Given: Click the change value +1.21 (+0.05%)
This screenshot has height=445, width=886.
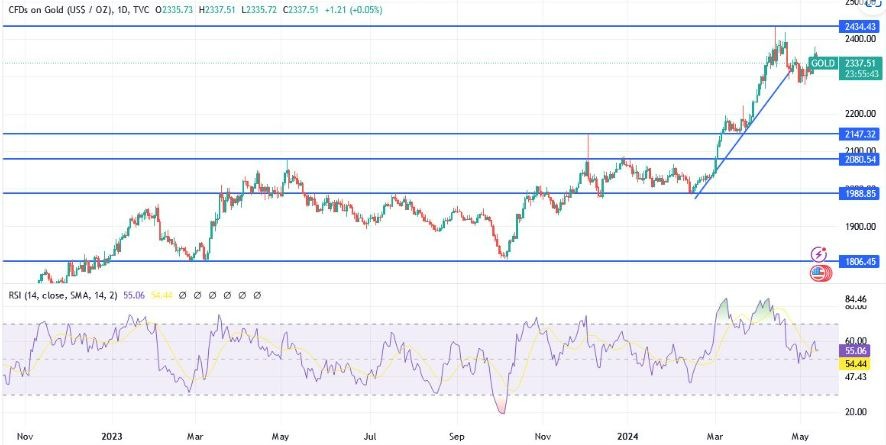Looking at the screenshot, I should pos(353,10).
